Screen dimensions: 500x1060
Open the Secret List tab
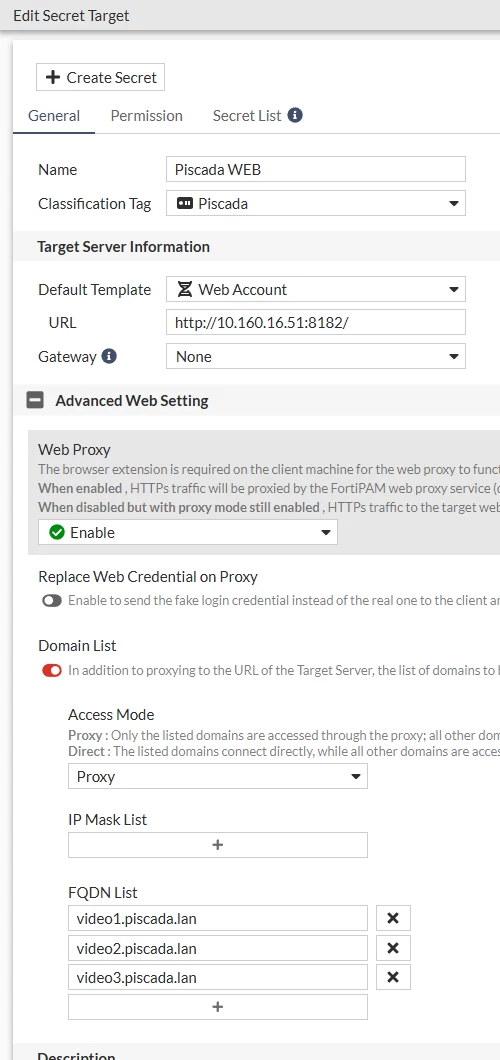[247, 116]
